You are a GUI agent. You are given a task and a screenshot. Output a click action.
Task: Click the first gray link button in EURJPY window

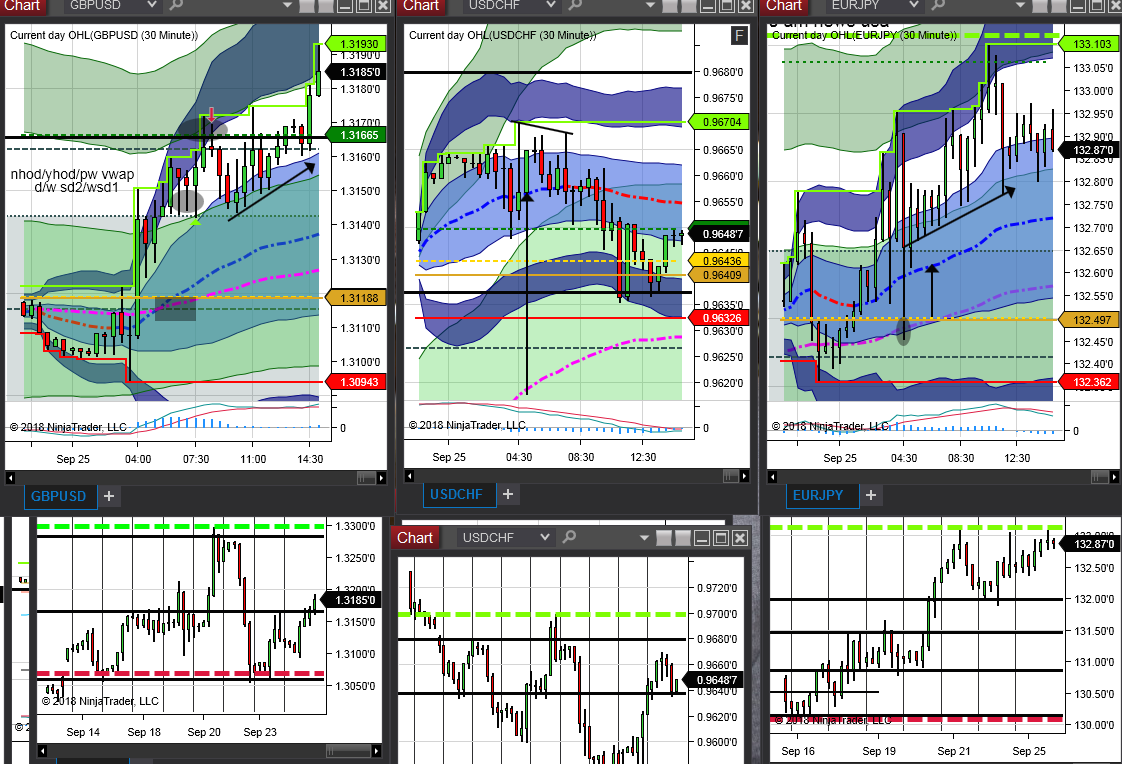click(x=1040, y=6)
